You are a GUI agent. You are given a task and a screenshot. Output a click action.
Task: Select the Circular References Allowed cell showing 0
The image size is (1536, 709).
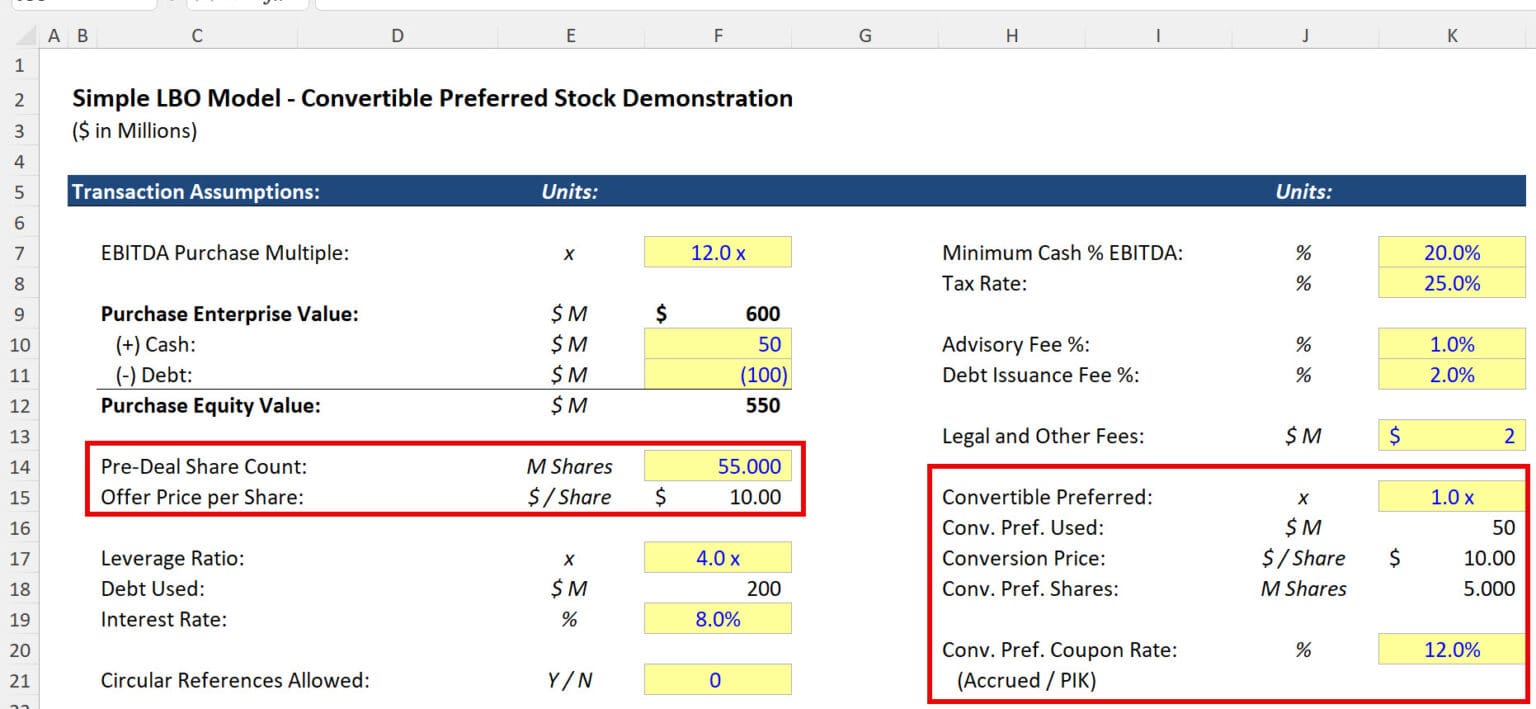click(x=717, y=679)
